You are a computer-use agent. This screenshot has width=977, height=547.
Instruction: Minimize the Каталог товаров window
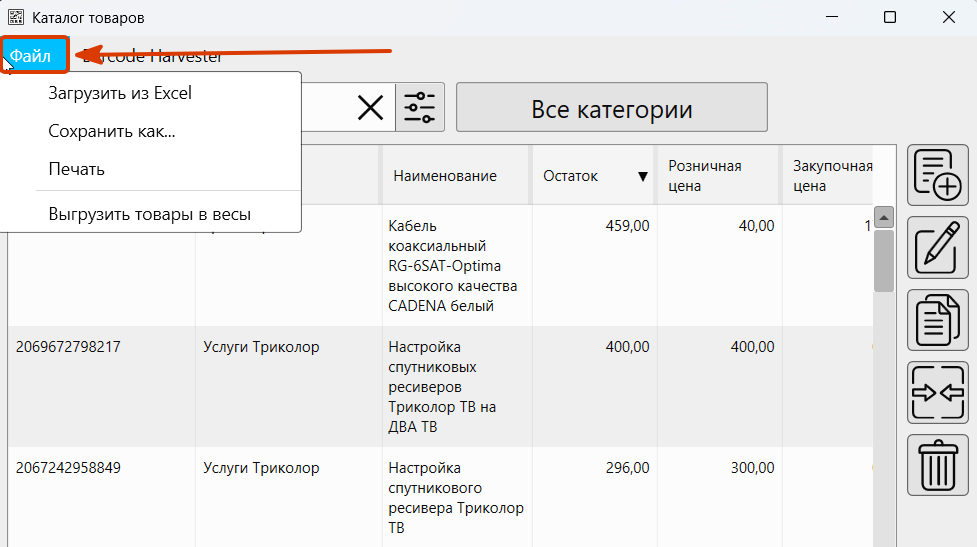click(832, 17)
